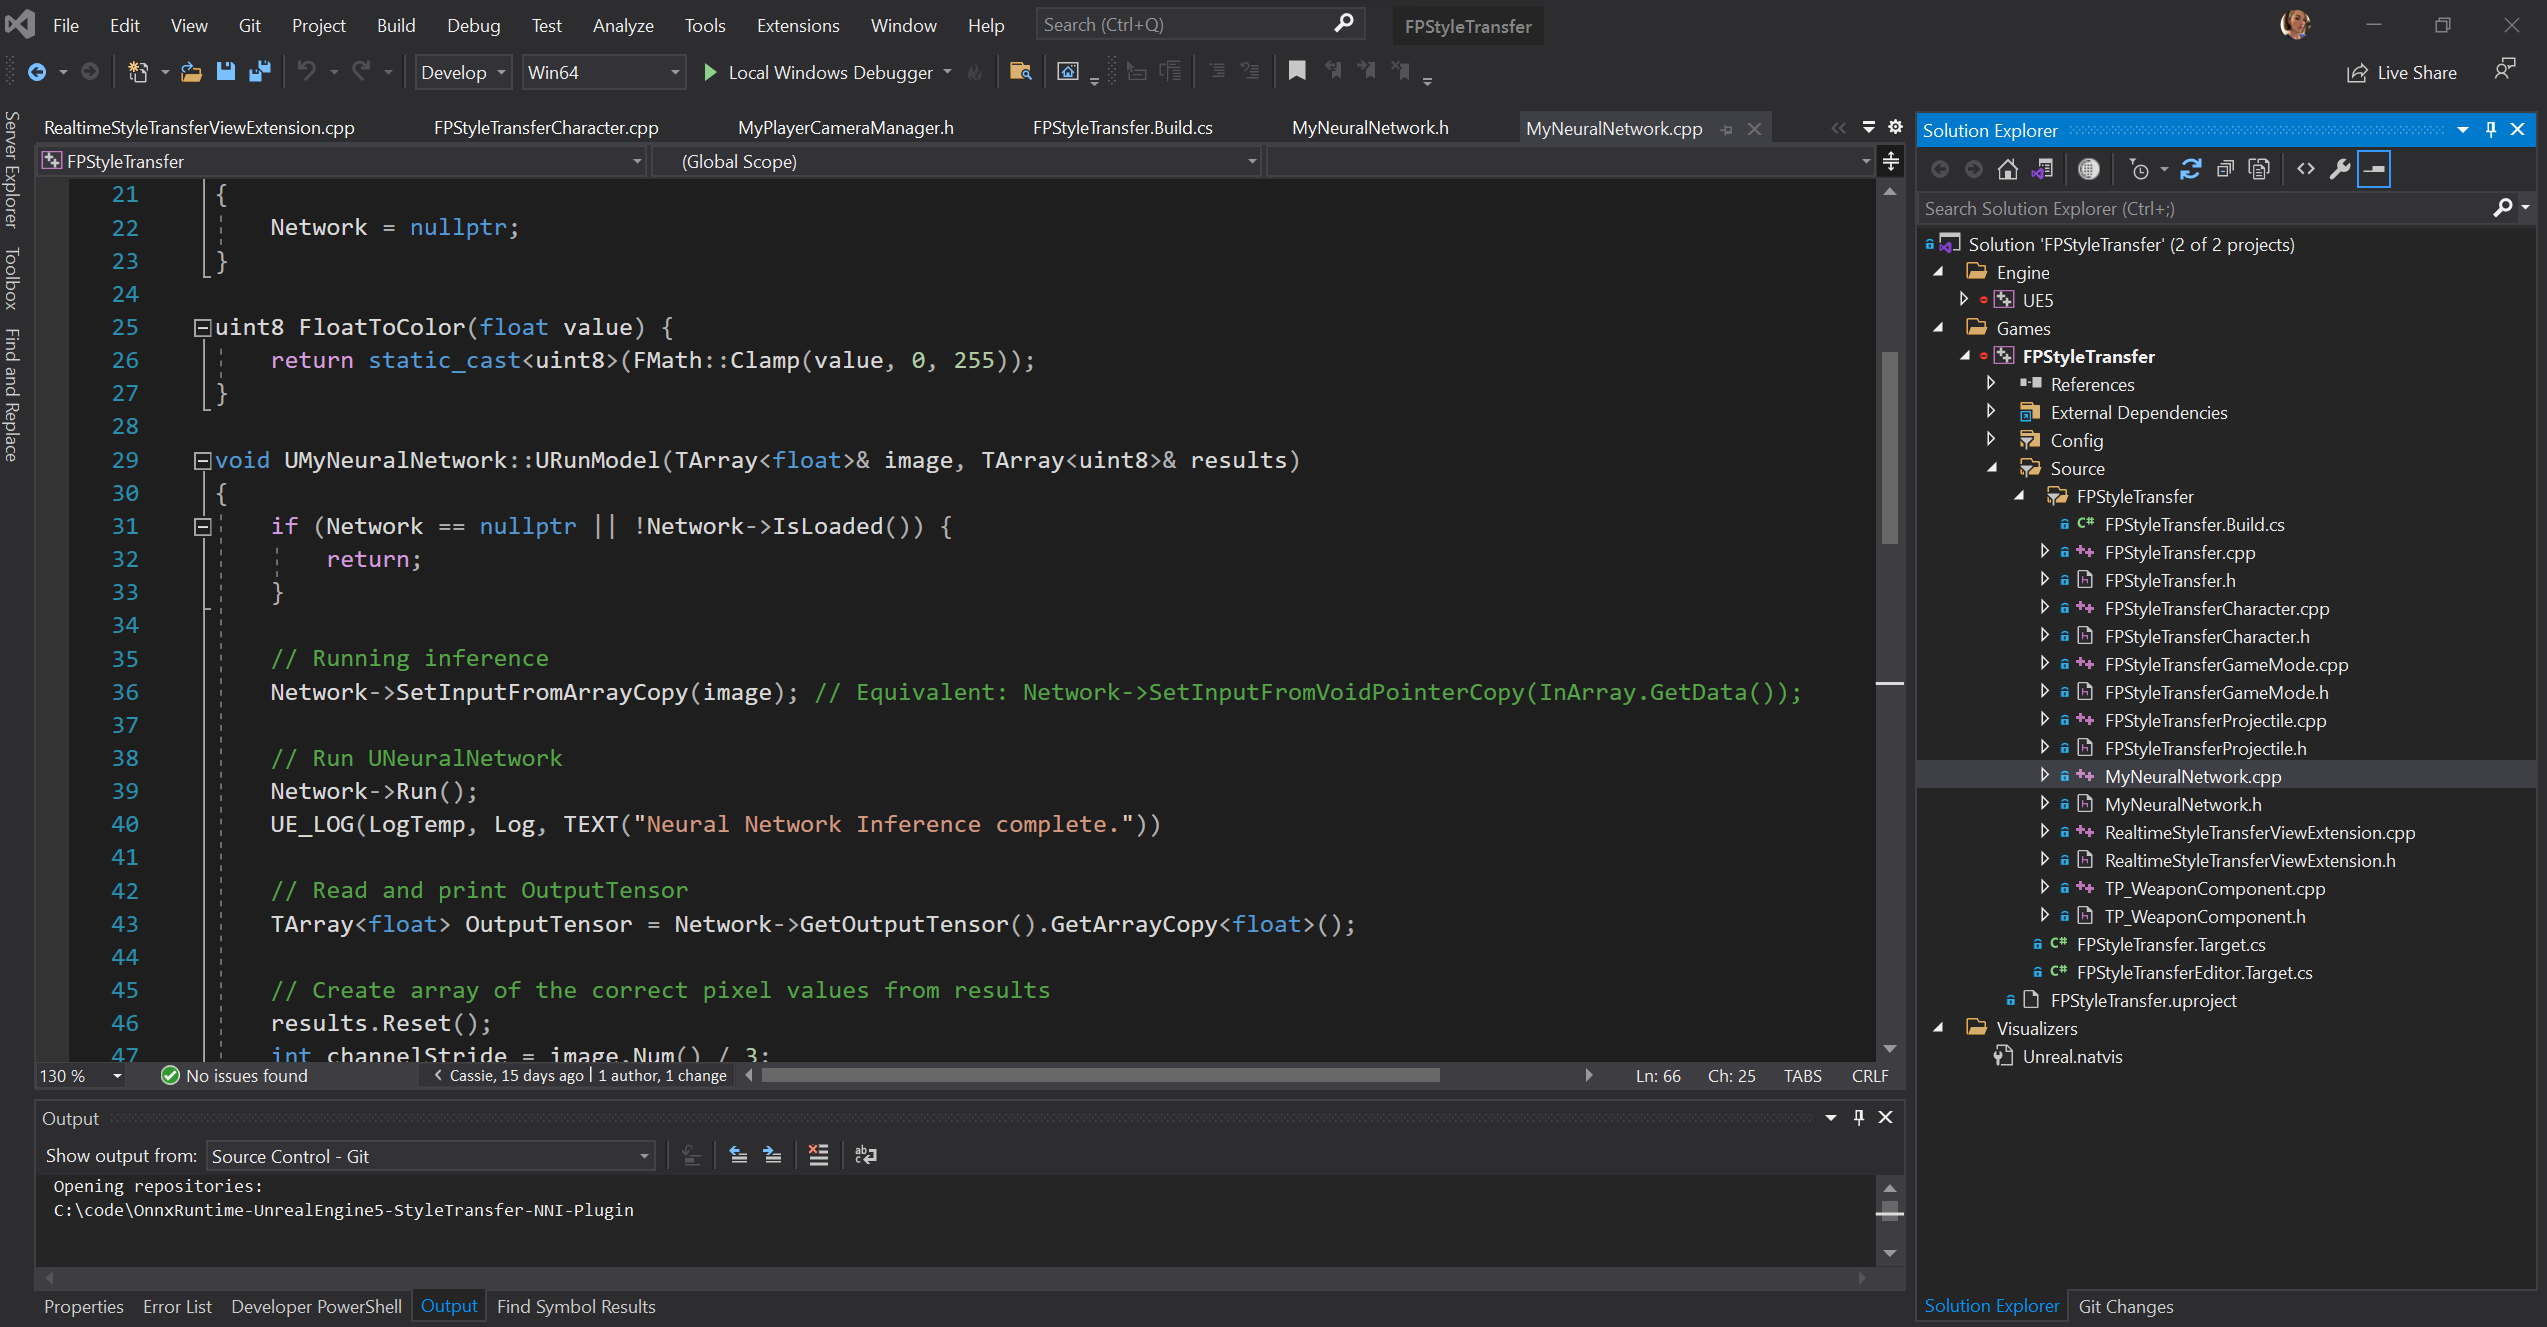Click the Local Windows Debugger label
The width and height of the screenshot is (2547, 1327).
830,72
